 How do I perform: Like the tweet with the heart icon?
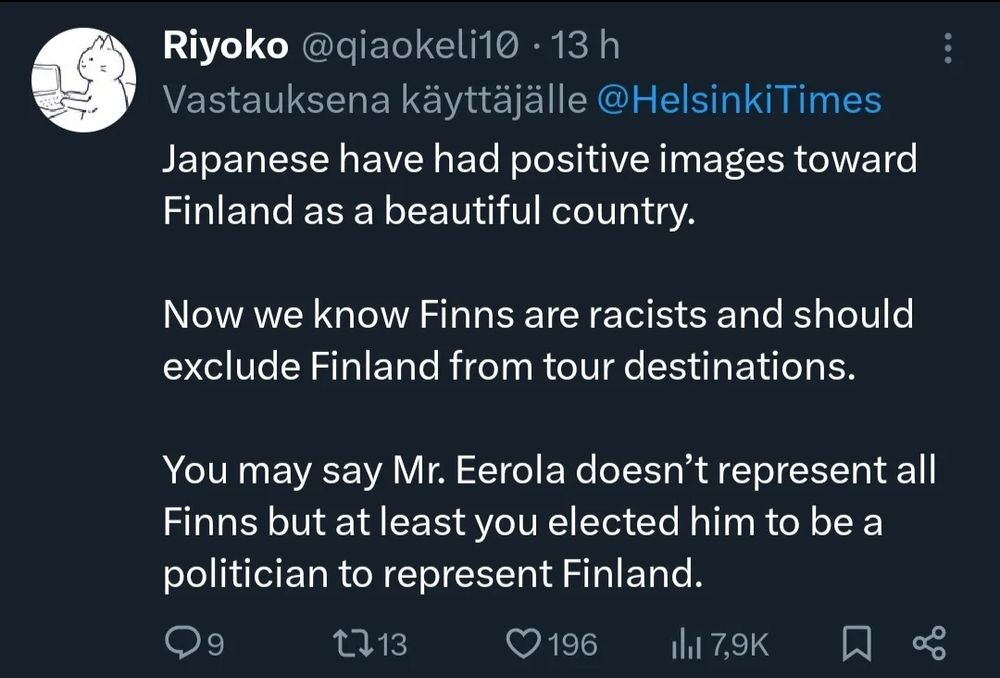click(x=524, y=643)
